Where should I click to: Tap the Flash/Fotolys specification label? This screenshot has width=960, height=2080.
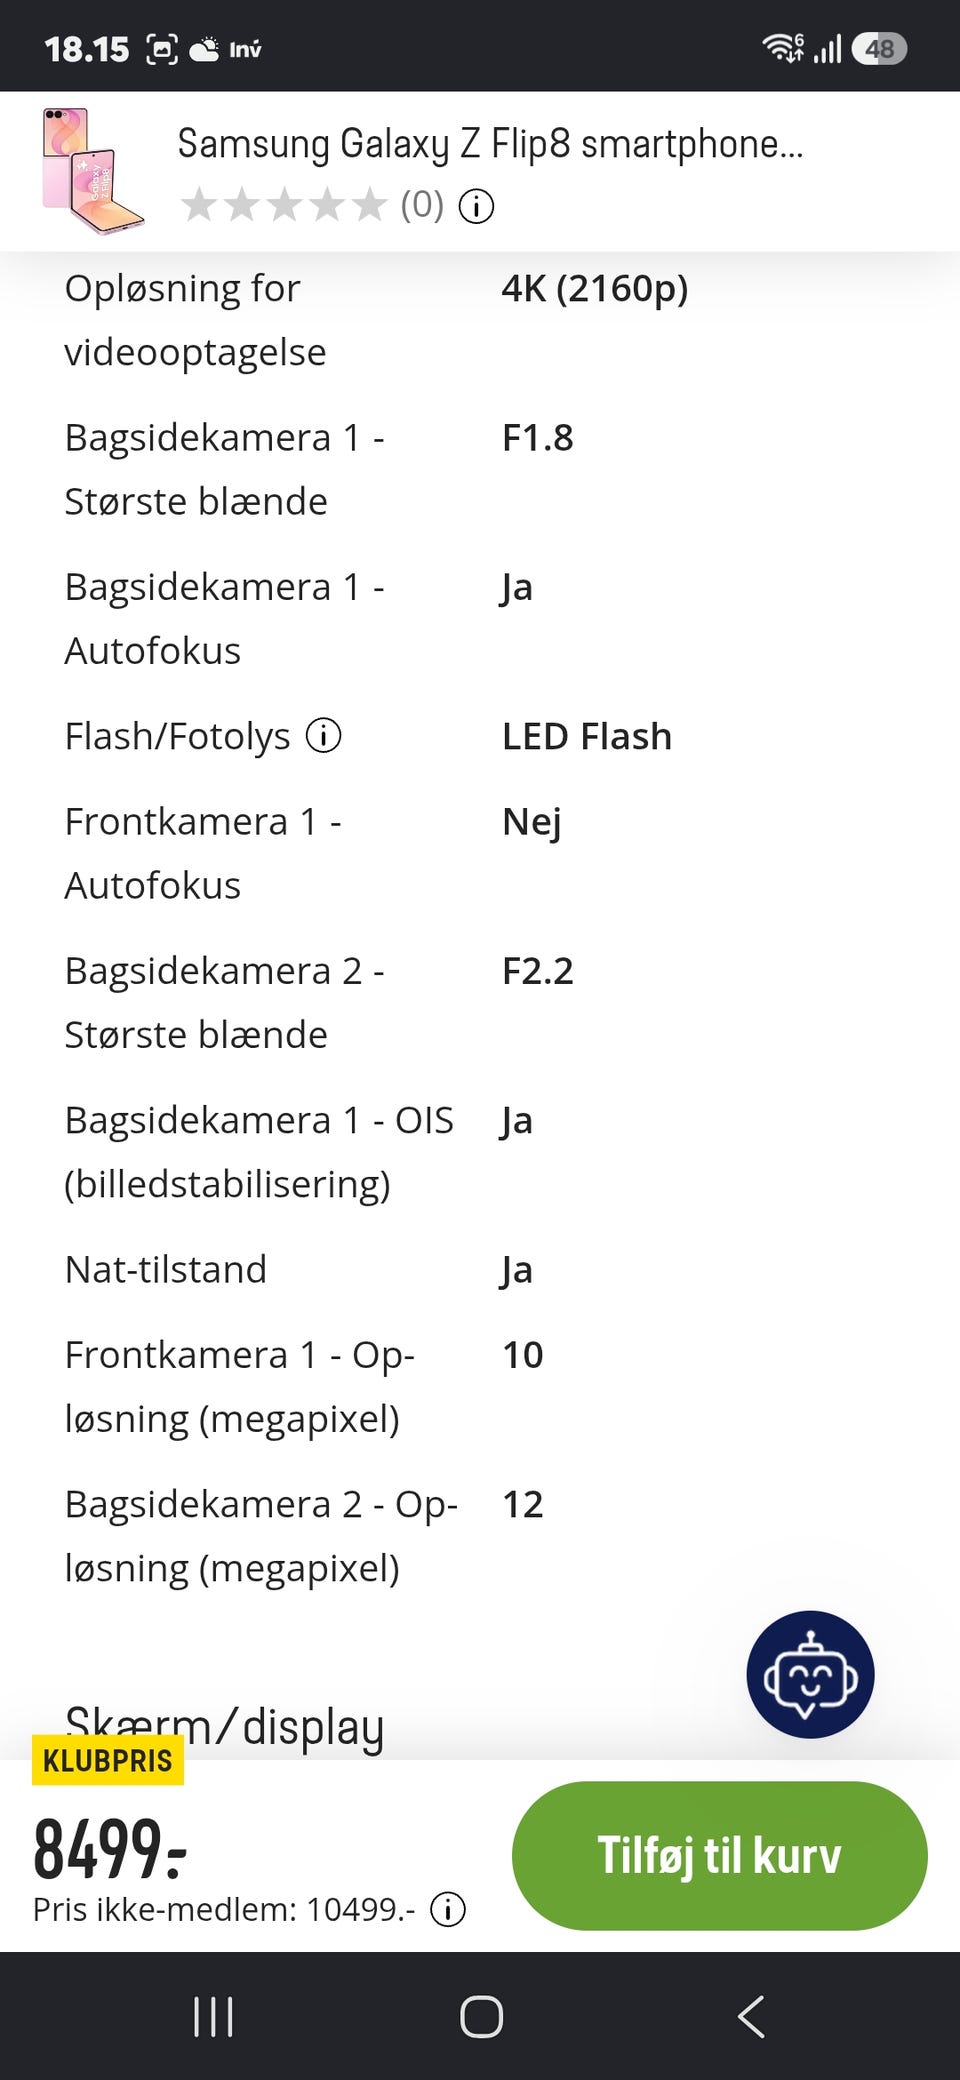pos(177,736)
